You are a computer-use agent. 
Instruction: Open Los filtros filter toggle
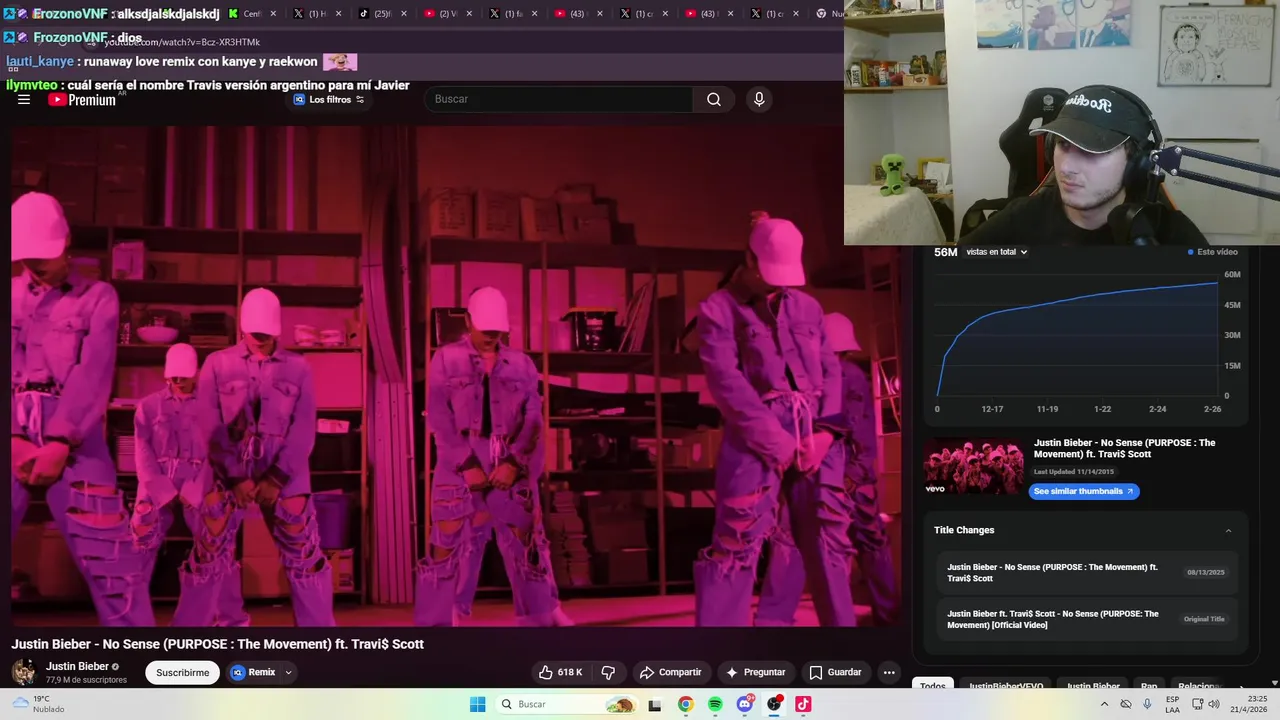coord(329,99)
